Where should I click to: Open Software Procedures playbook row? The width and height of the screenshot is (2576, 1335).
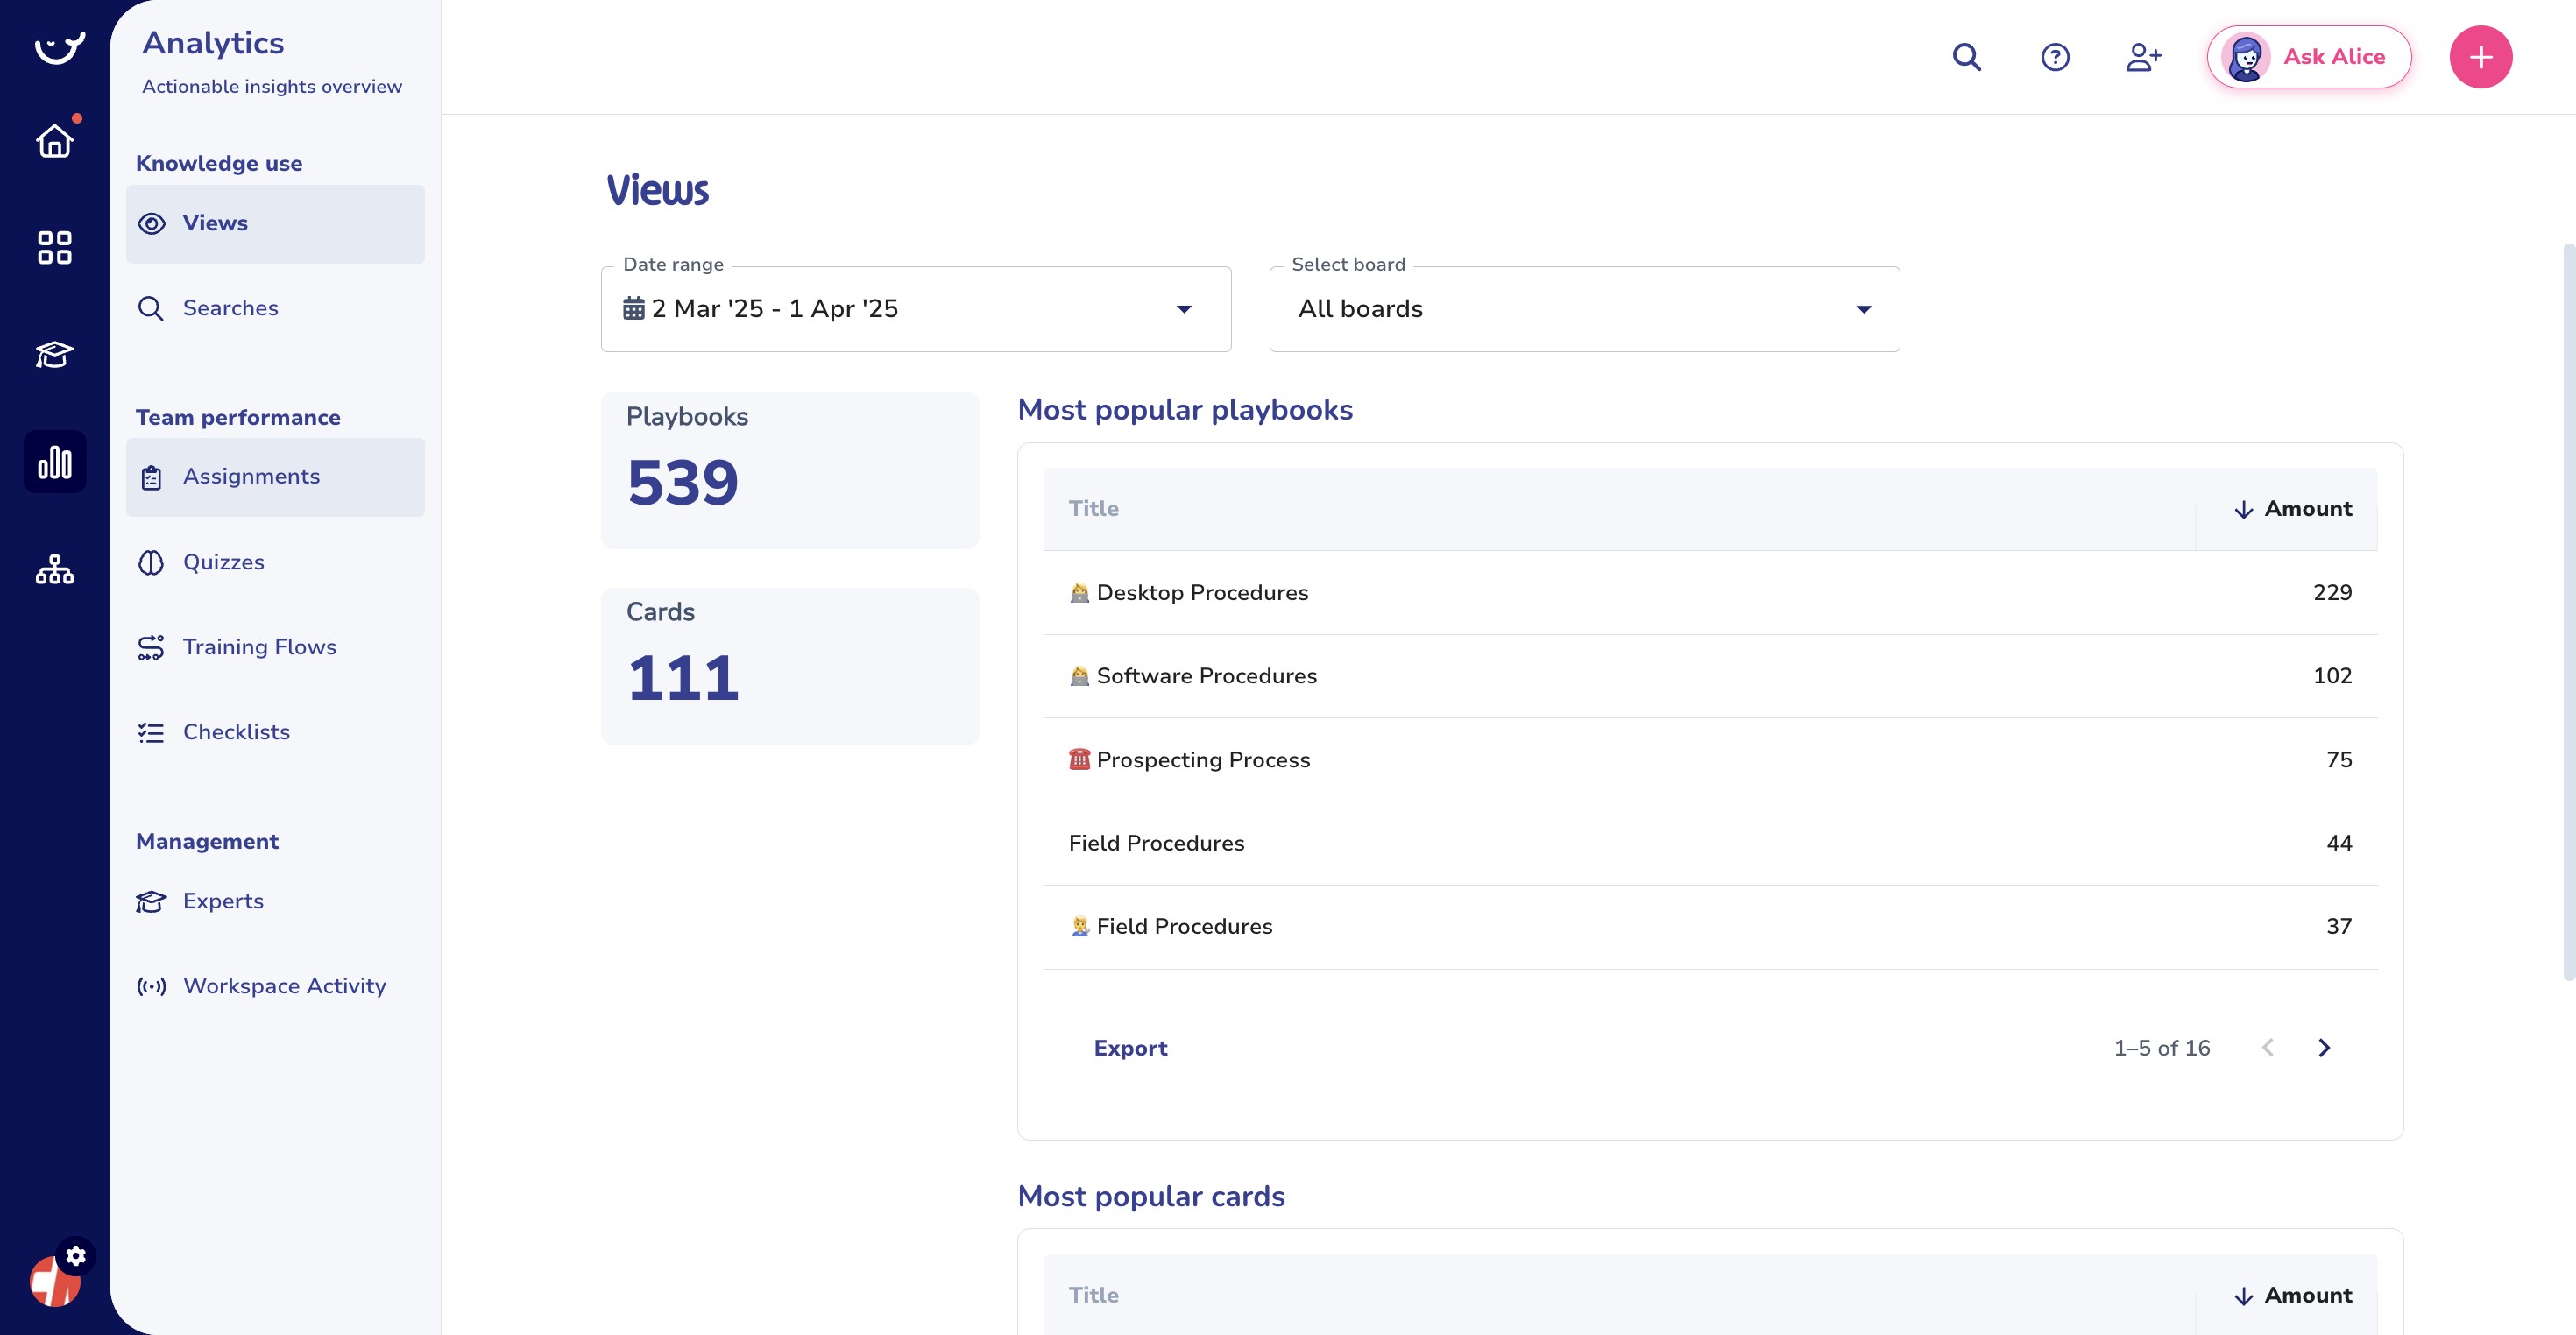click(1710, 676)
